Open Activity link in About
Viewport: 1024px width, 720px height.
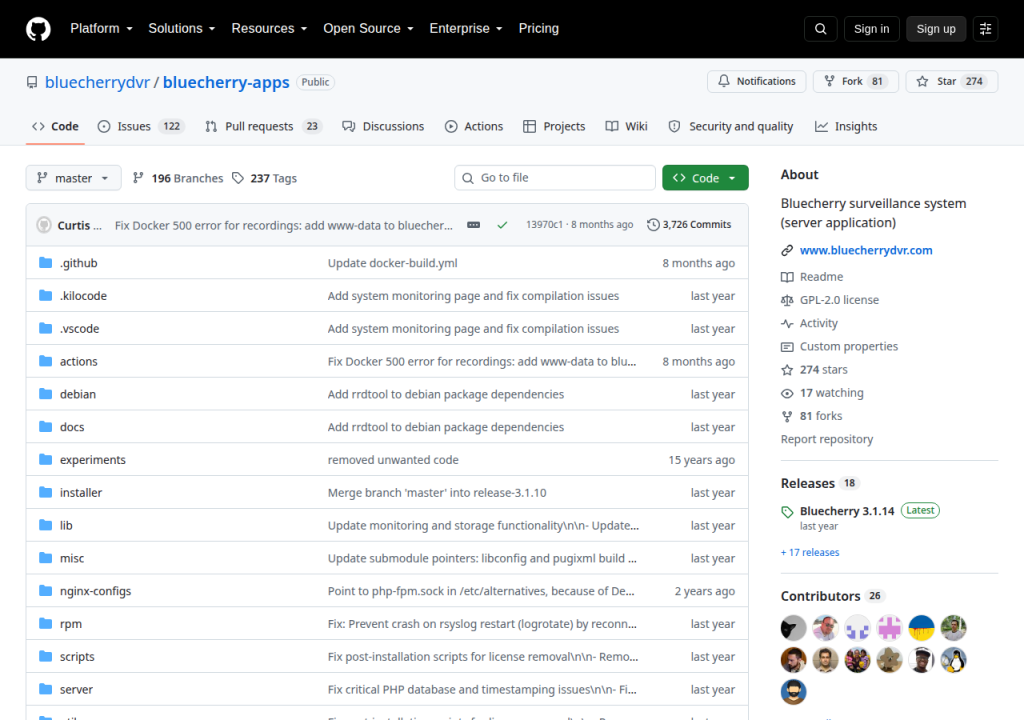pyautogui.click(x=818, y=323)
